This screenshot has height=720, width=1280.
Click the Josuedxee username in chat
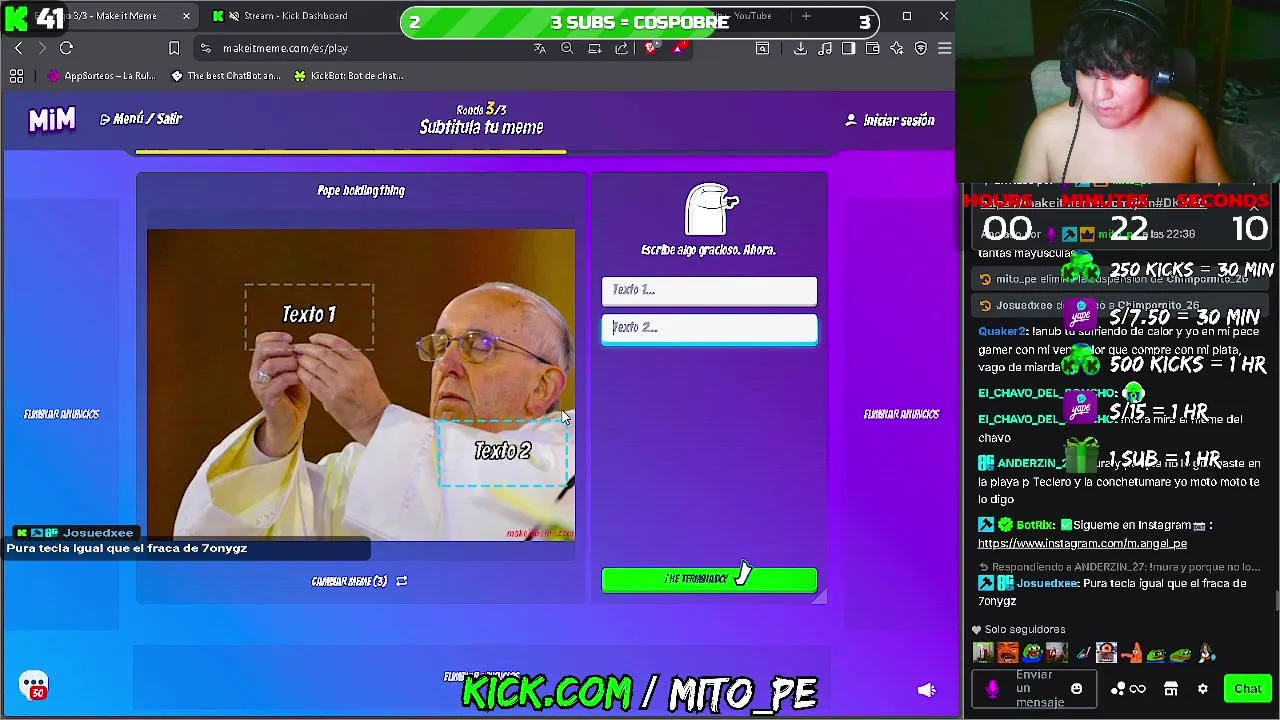point(1048,583)
